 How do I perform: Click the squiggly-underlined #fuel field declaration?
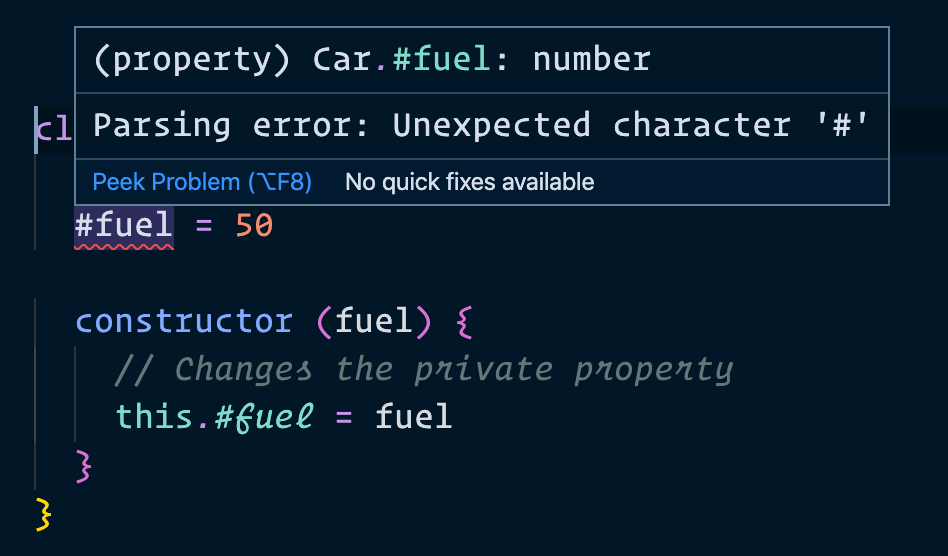124,226
